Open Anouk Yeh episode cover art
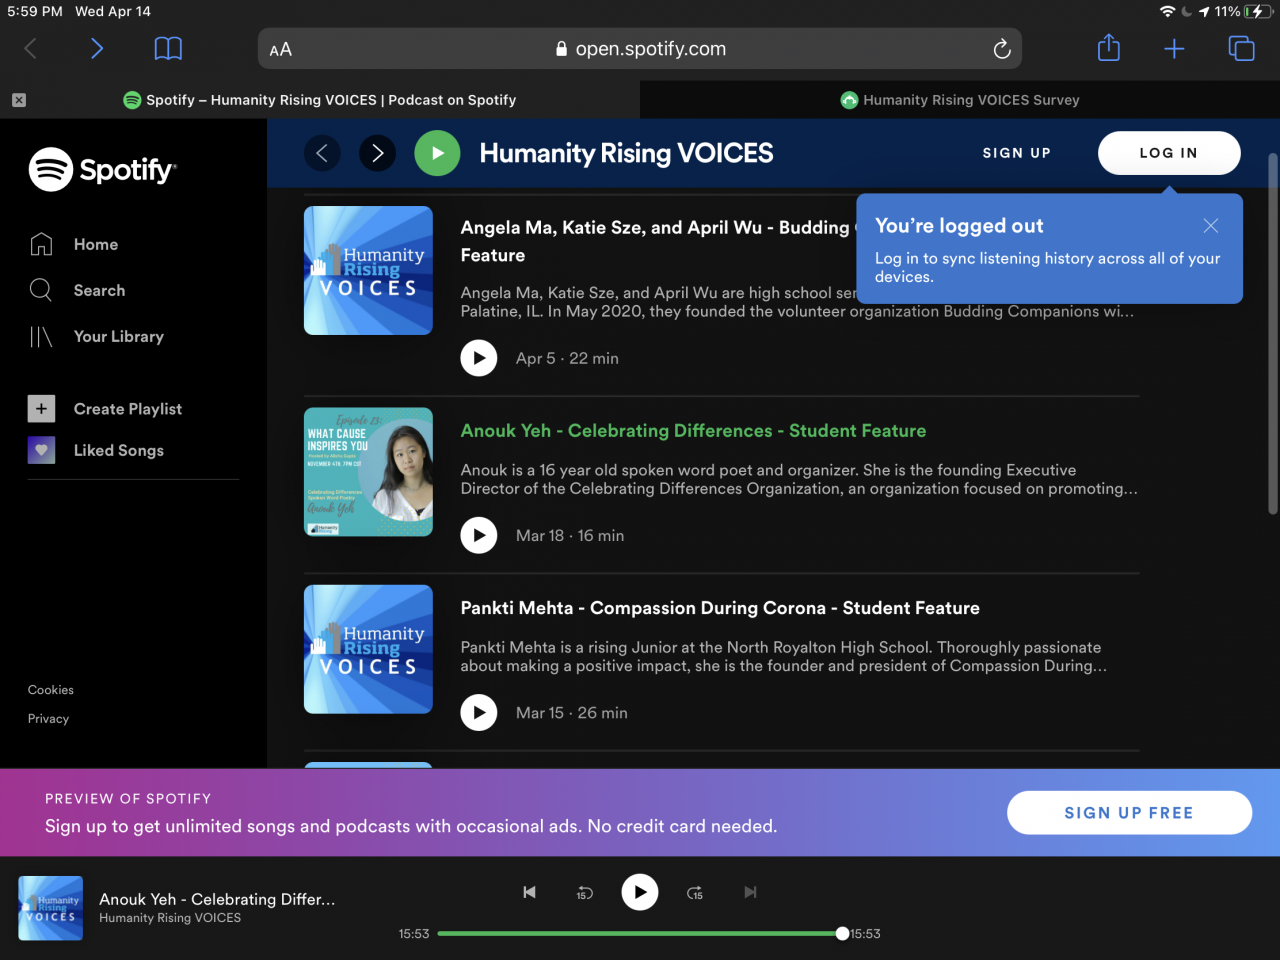Image resolution: width=1280 pixels, height=960 pixels. click(368, 472)
